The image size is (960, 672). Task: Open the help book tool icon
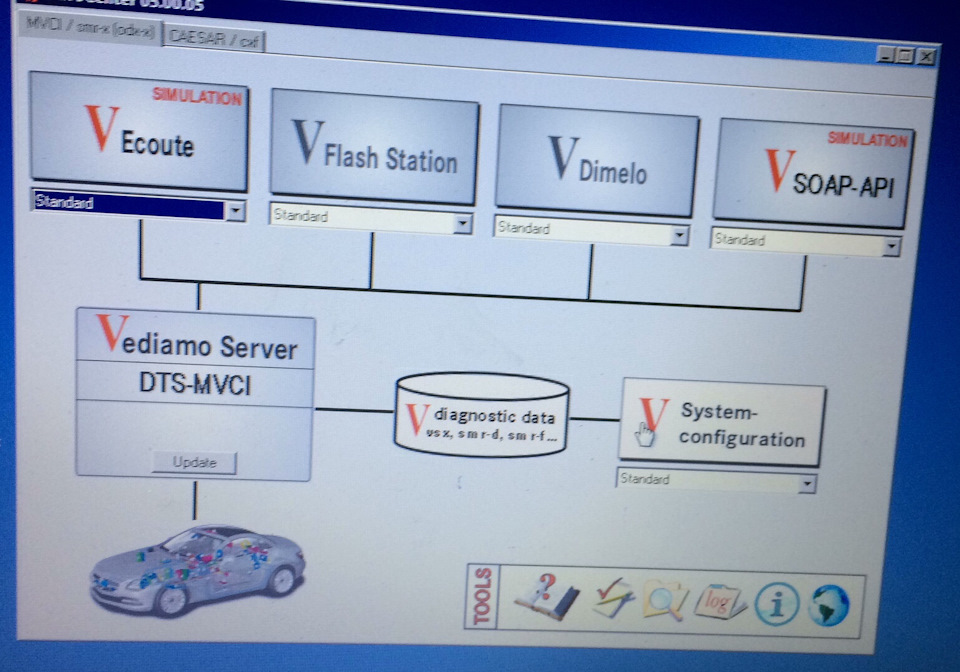(547, 597)
